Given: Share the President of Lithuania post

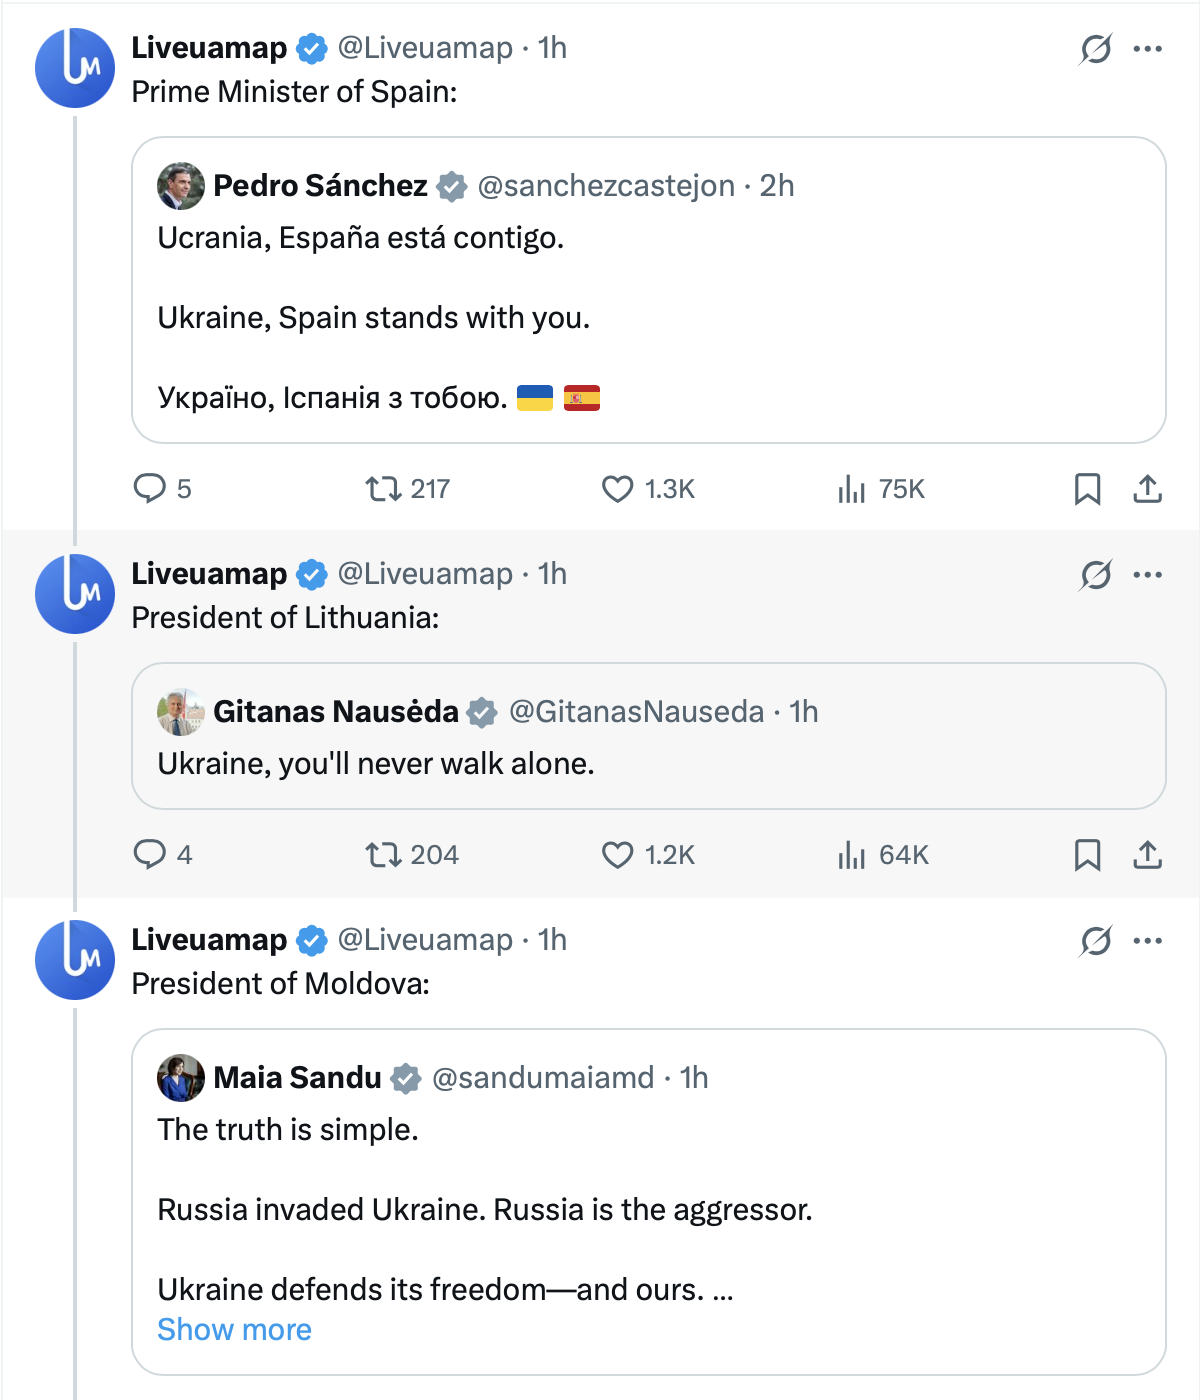Looking at the screenshot, I should click(1147, 855).
